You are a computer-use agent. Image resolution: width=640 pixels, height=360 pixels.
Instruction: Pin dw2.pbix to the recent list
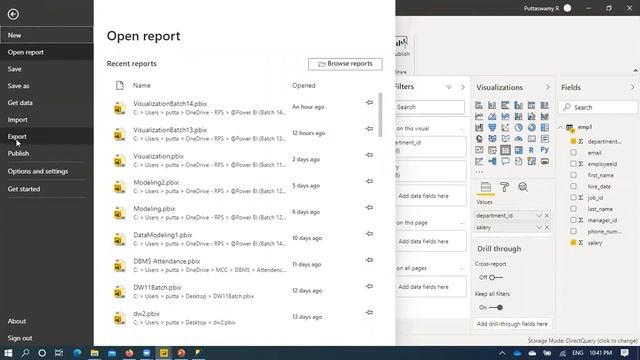pyautogui.click(x=369, y=313)
